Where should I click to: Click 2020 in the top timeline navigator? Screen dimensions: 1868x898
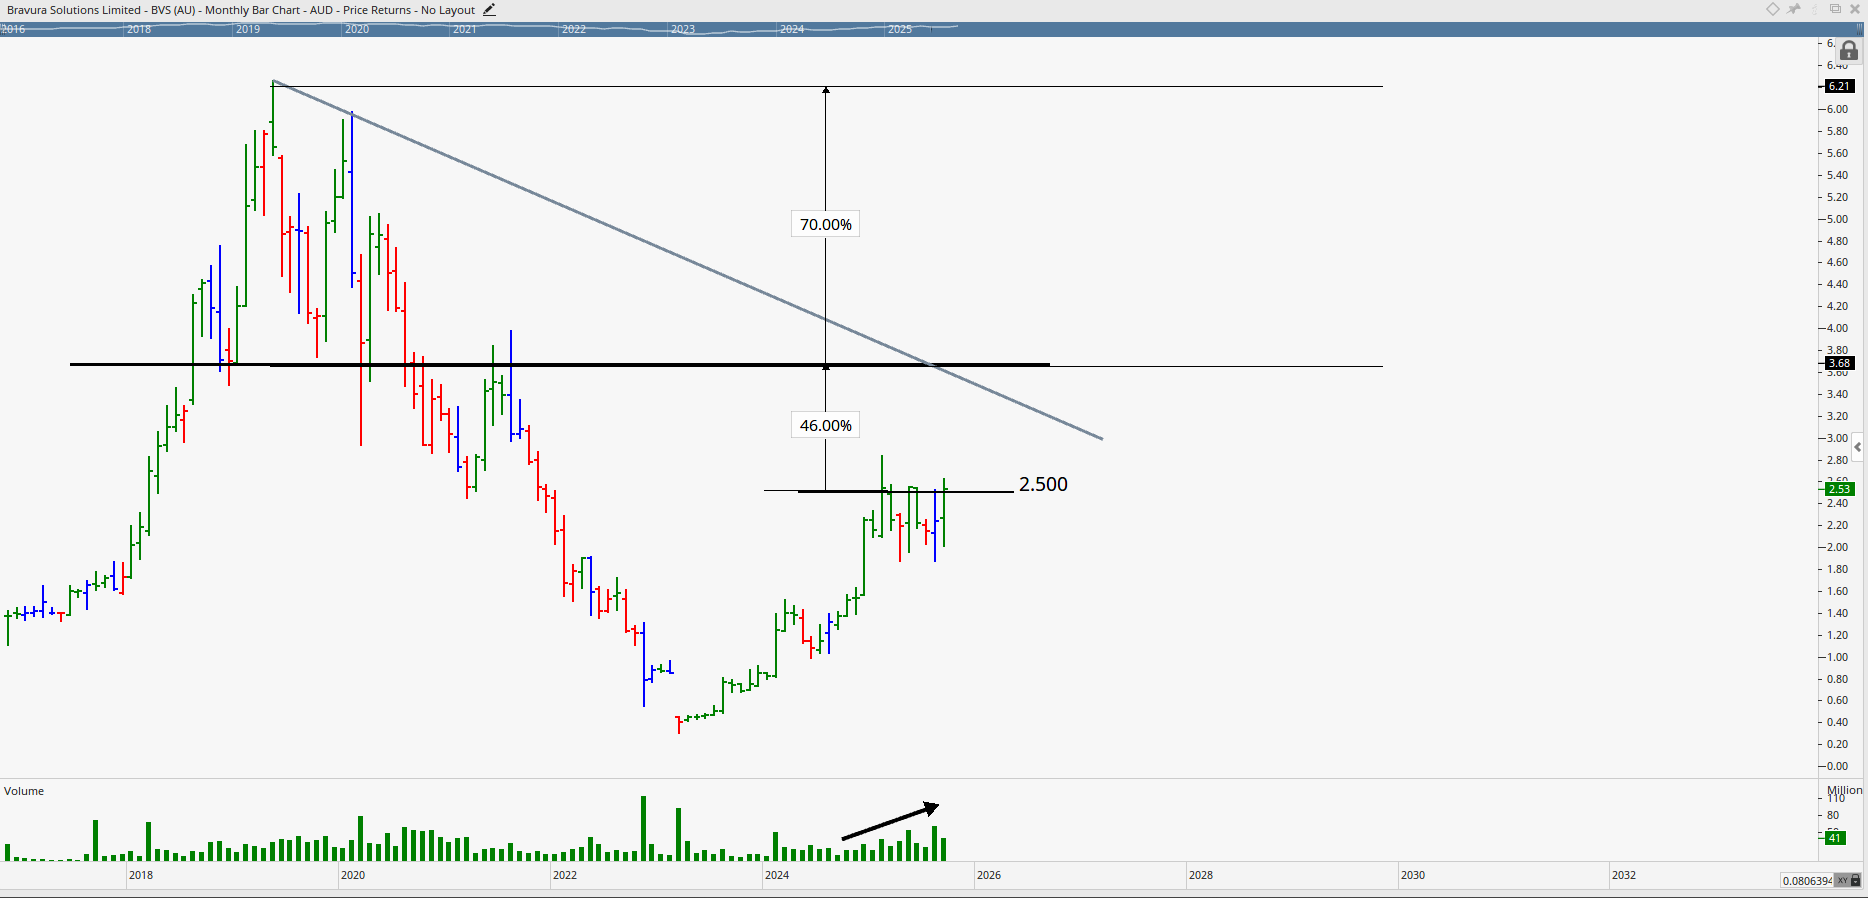[x=357, y=29]
